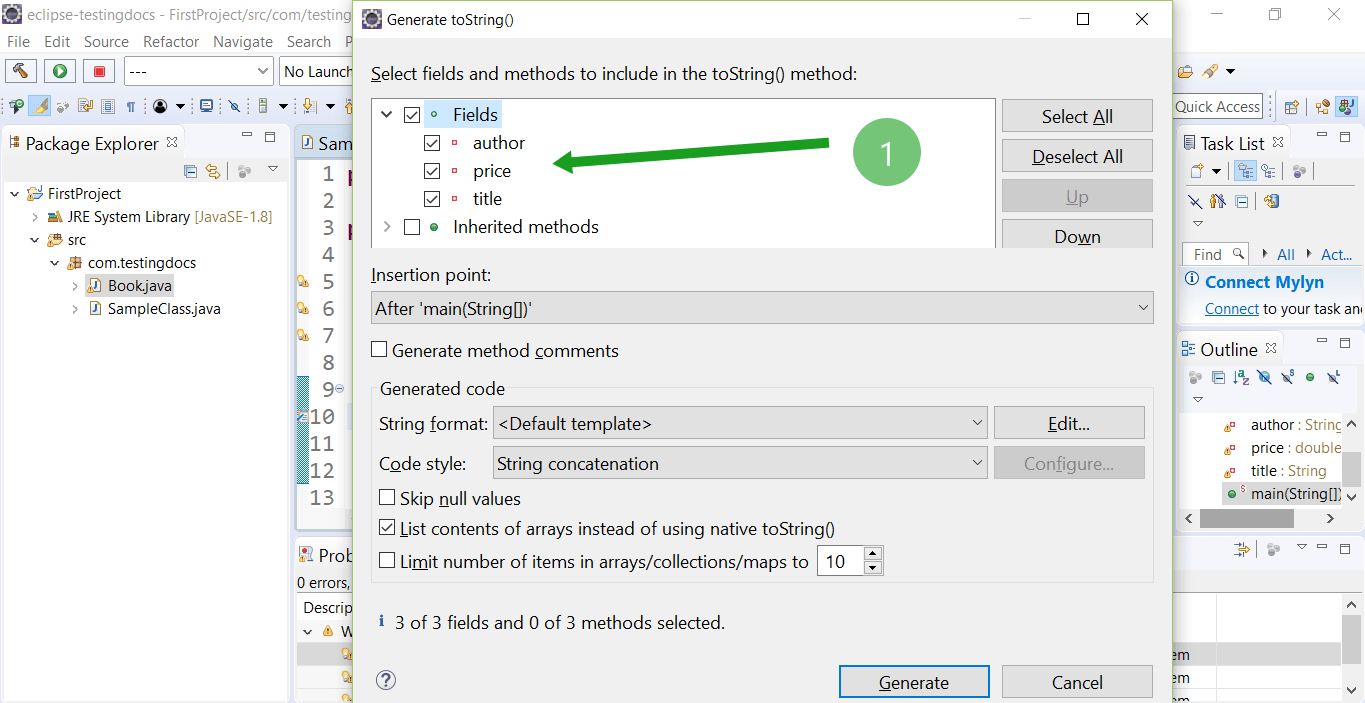Click the Build All hammer icon

coord(20,70)
